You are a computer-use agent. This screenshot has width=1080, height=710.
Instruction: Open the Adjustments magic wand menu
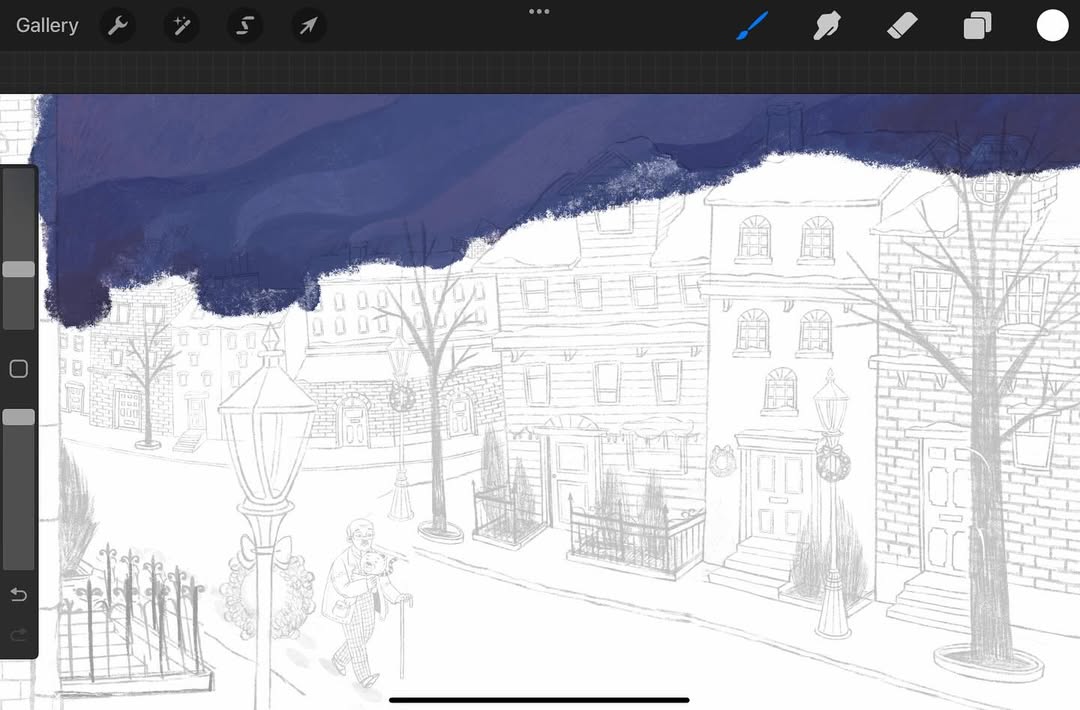coord(182,26)
